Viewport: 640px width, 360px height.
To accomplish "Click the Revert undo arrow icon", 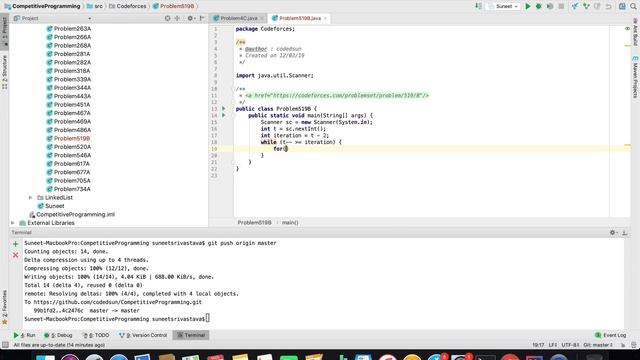I will coord(608,6).
